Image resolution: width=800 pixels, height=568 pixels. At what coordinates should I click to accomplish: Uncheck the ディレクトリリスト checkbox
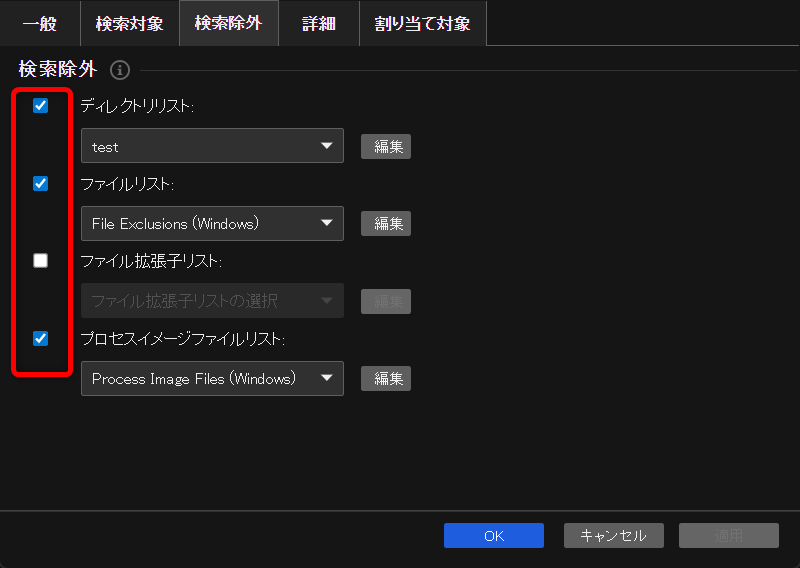(x=40, y=106)
